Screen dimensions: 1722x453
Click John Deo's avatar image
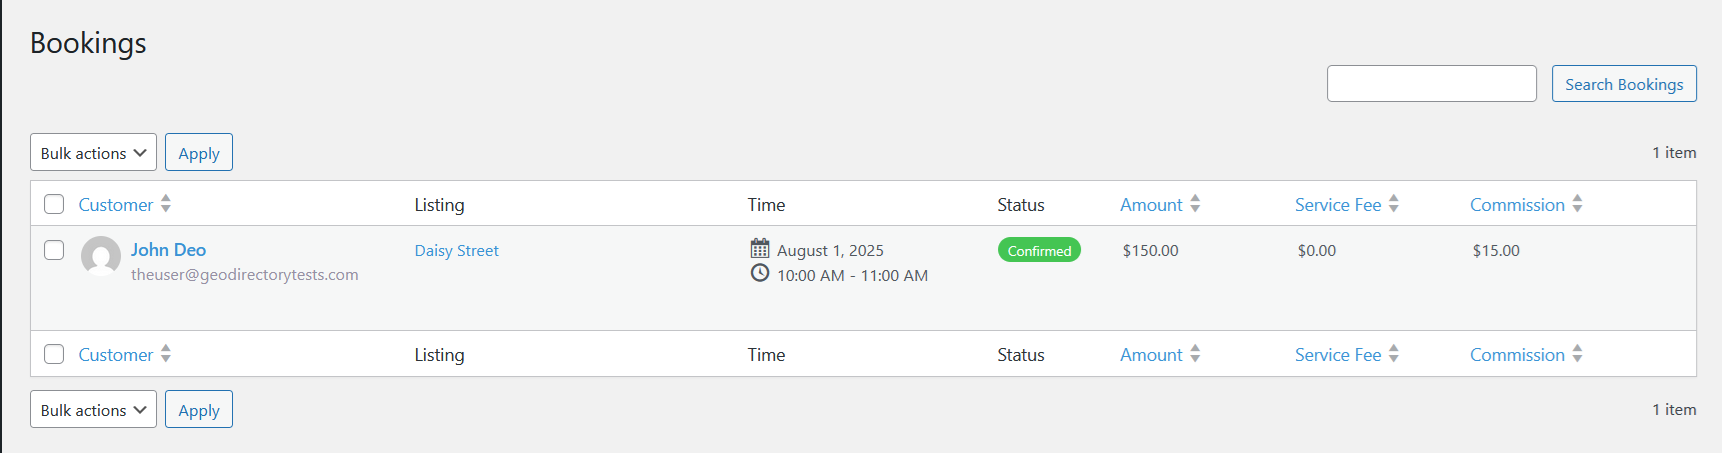[x=101, y=256]
